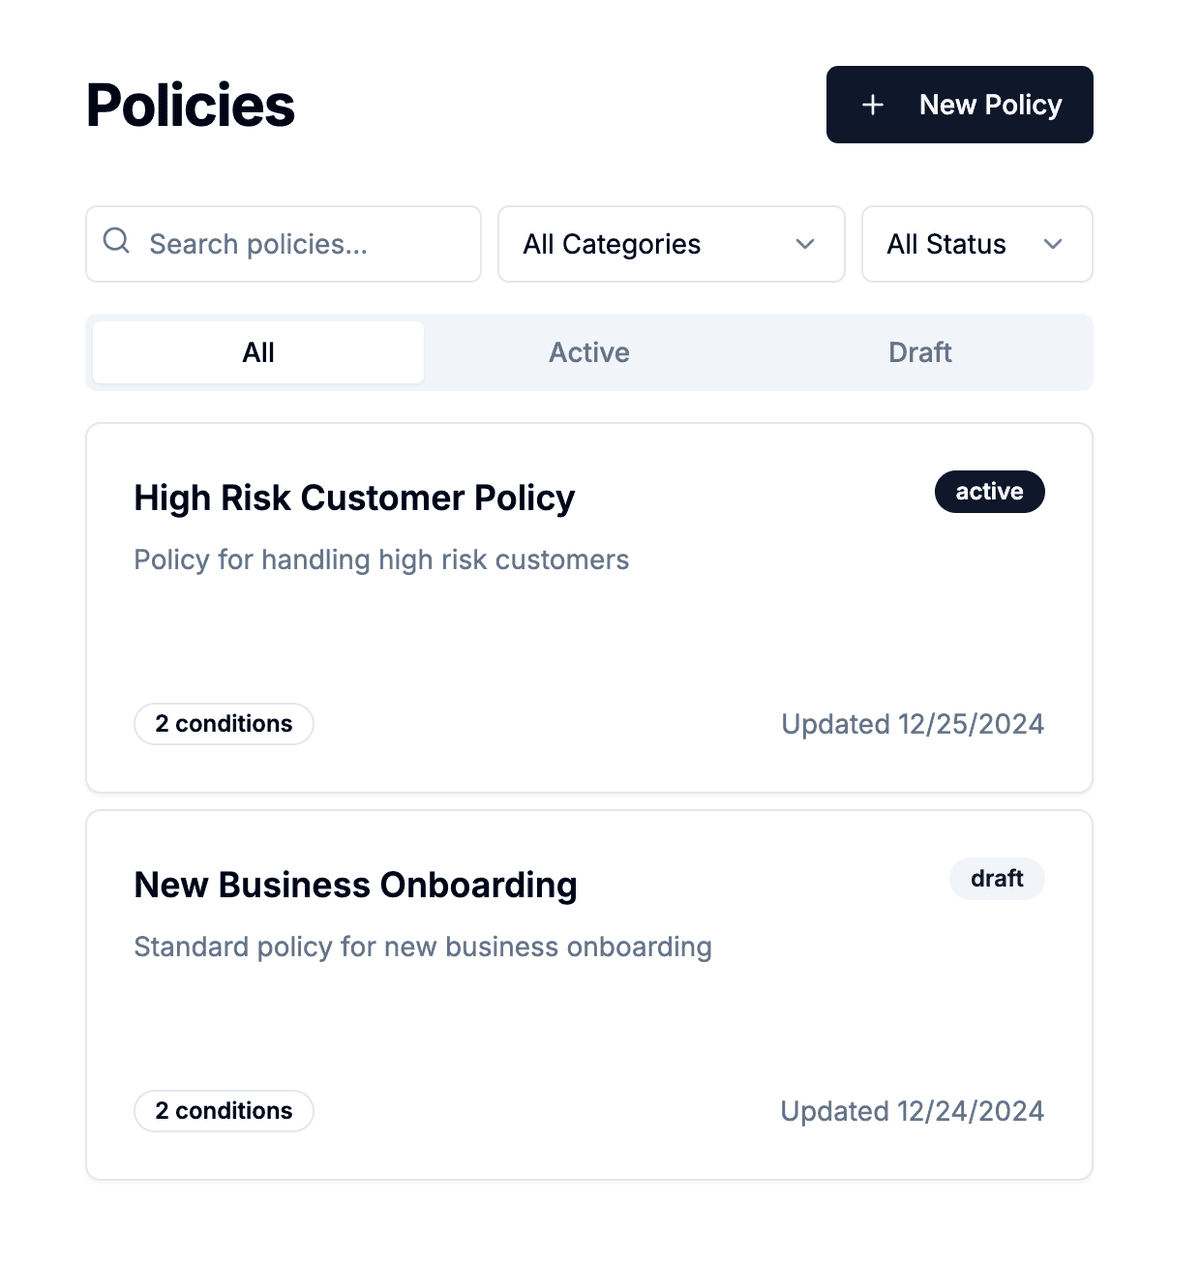Click the 2 conditions badge on High Risk Customer Policy
This screenshot has height=1266, width=1200.
point(223,723)
